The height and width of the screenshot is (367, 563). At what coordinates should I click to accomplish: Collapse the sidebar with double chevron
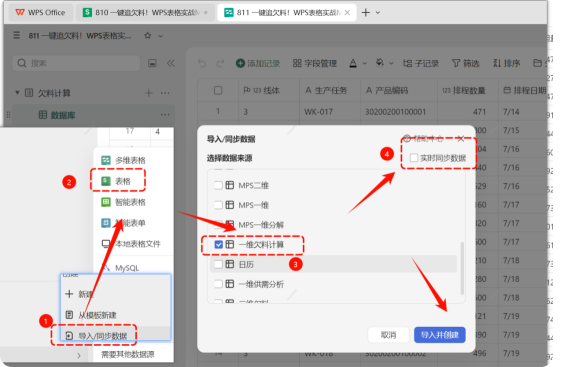(x=171, y=64)
